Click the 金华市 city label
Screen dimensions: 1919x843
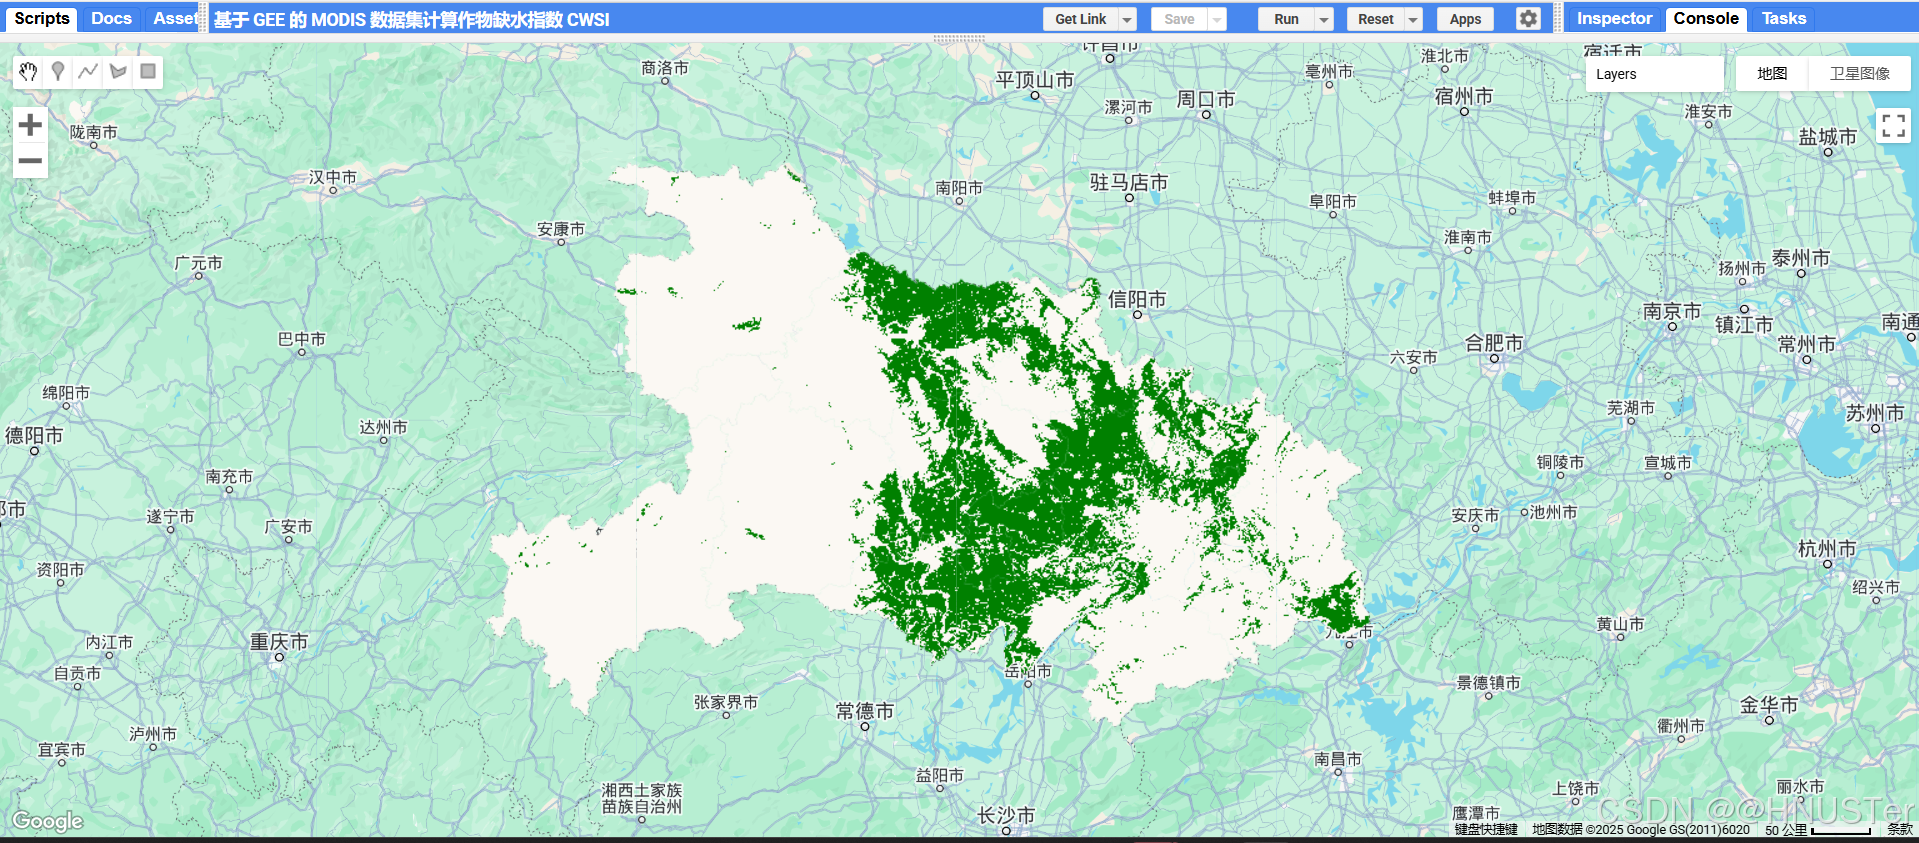[x=1769, y=704]
